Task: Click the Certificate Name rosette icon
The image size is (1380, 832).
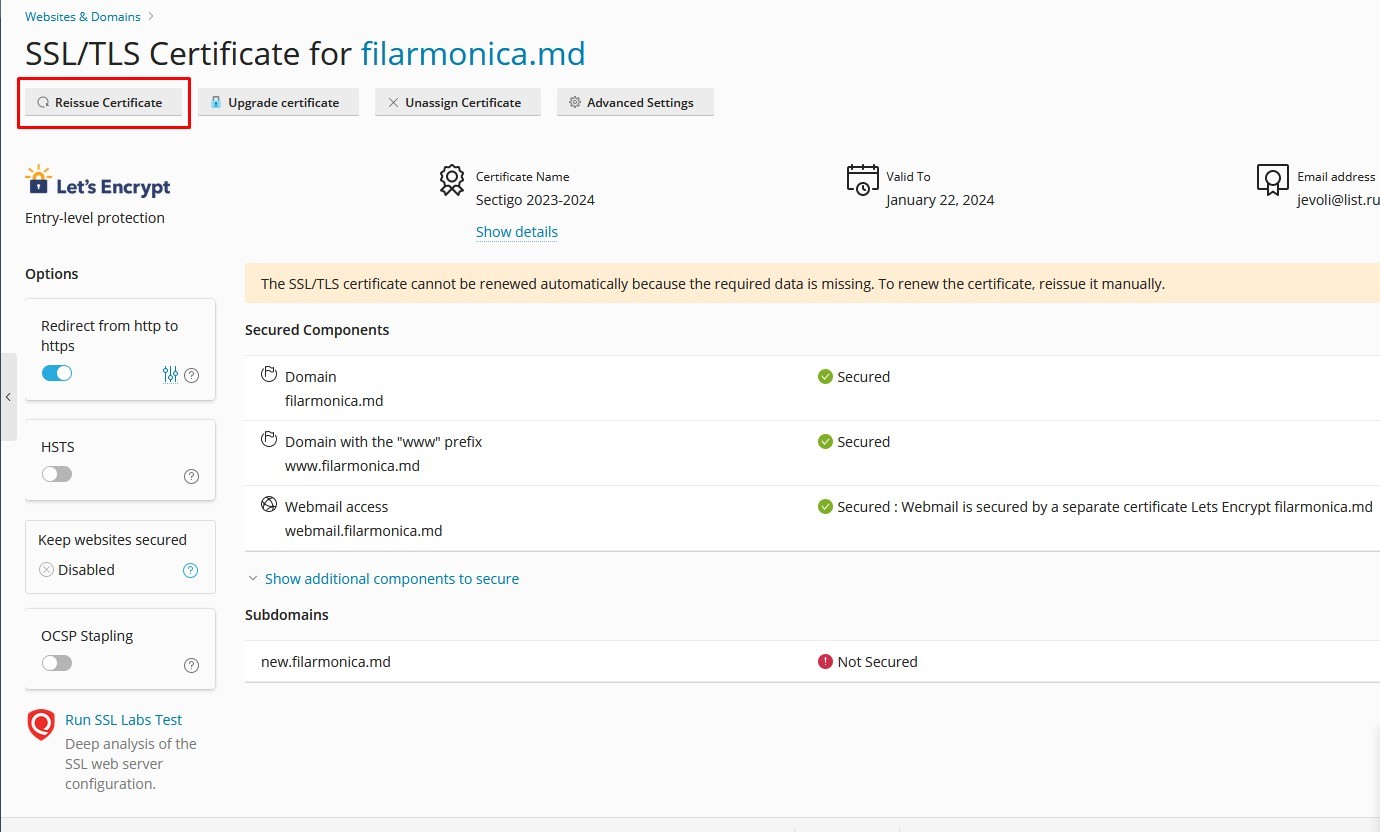Action: 452,180
